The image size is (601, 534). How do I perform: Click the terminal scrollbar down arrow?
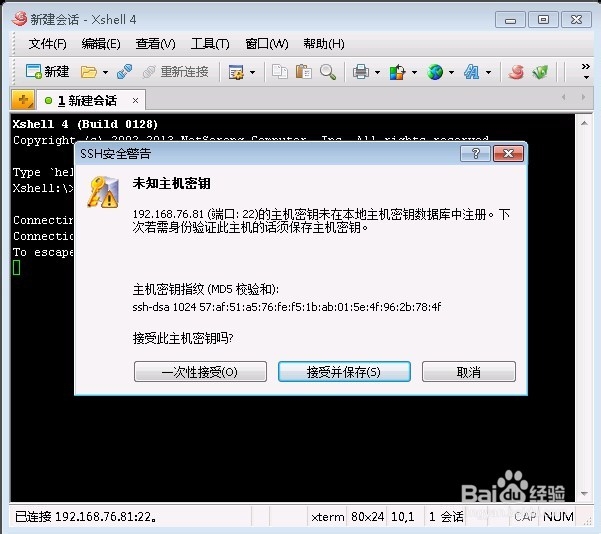[x=585, y=493]
